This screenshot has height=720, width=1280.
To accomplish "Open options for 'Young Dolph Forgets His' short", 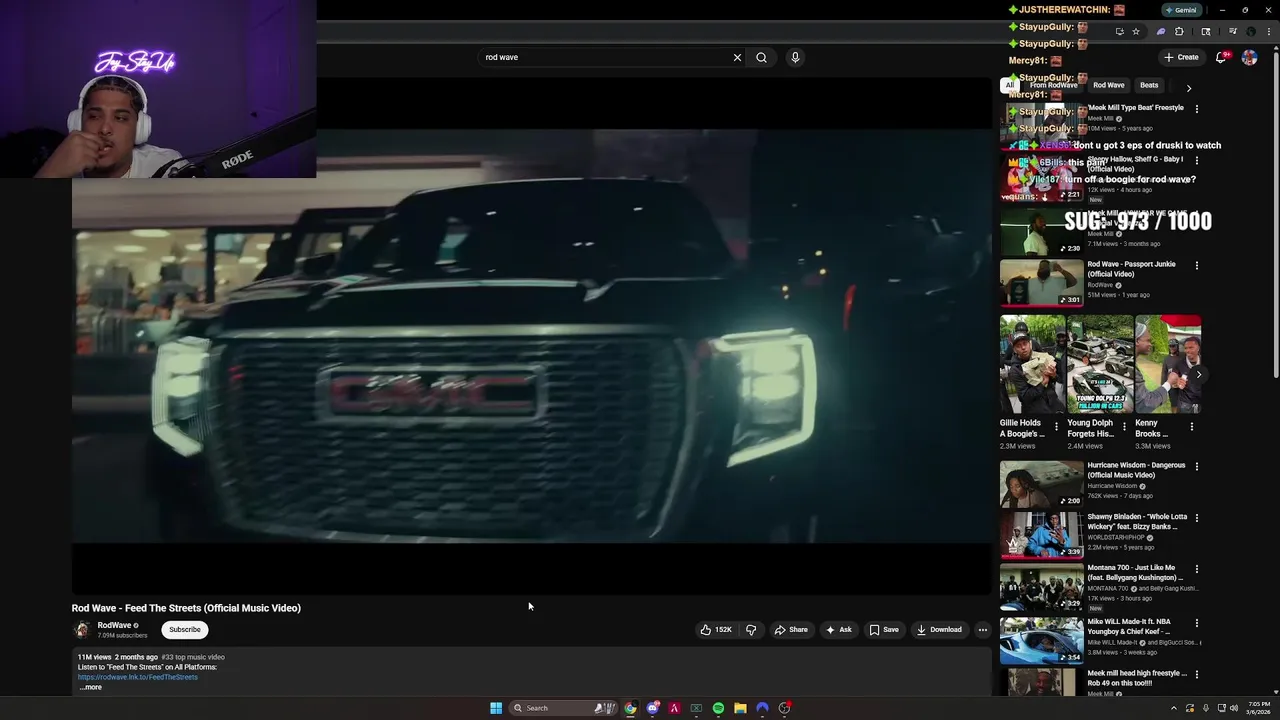I will [x=1124, y=427].
